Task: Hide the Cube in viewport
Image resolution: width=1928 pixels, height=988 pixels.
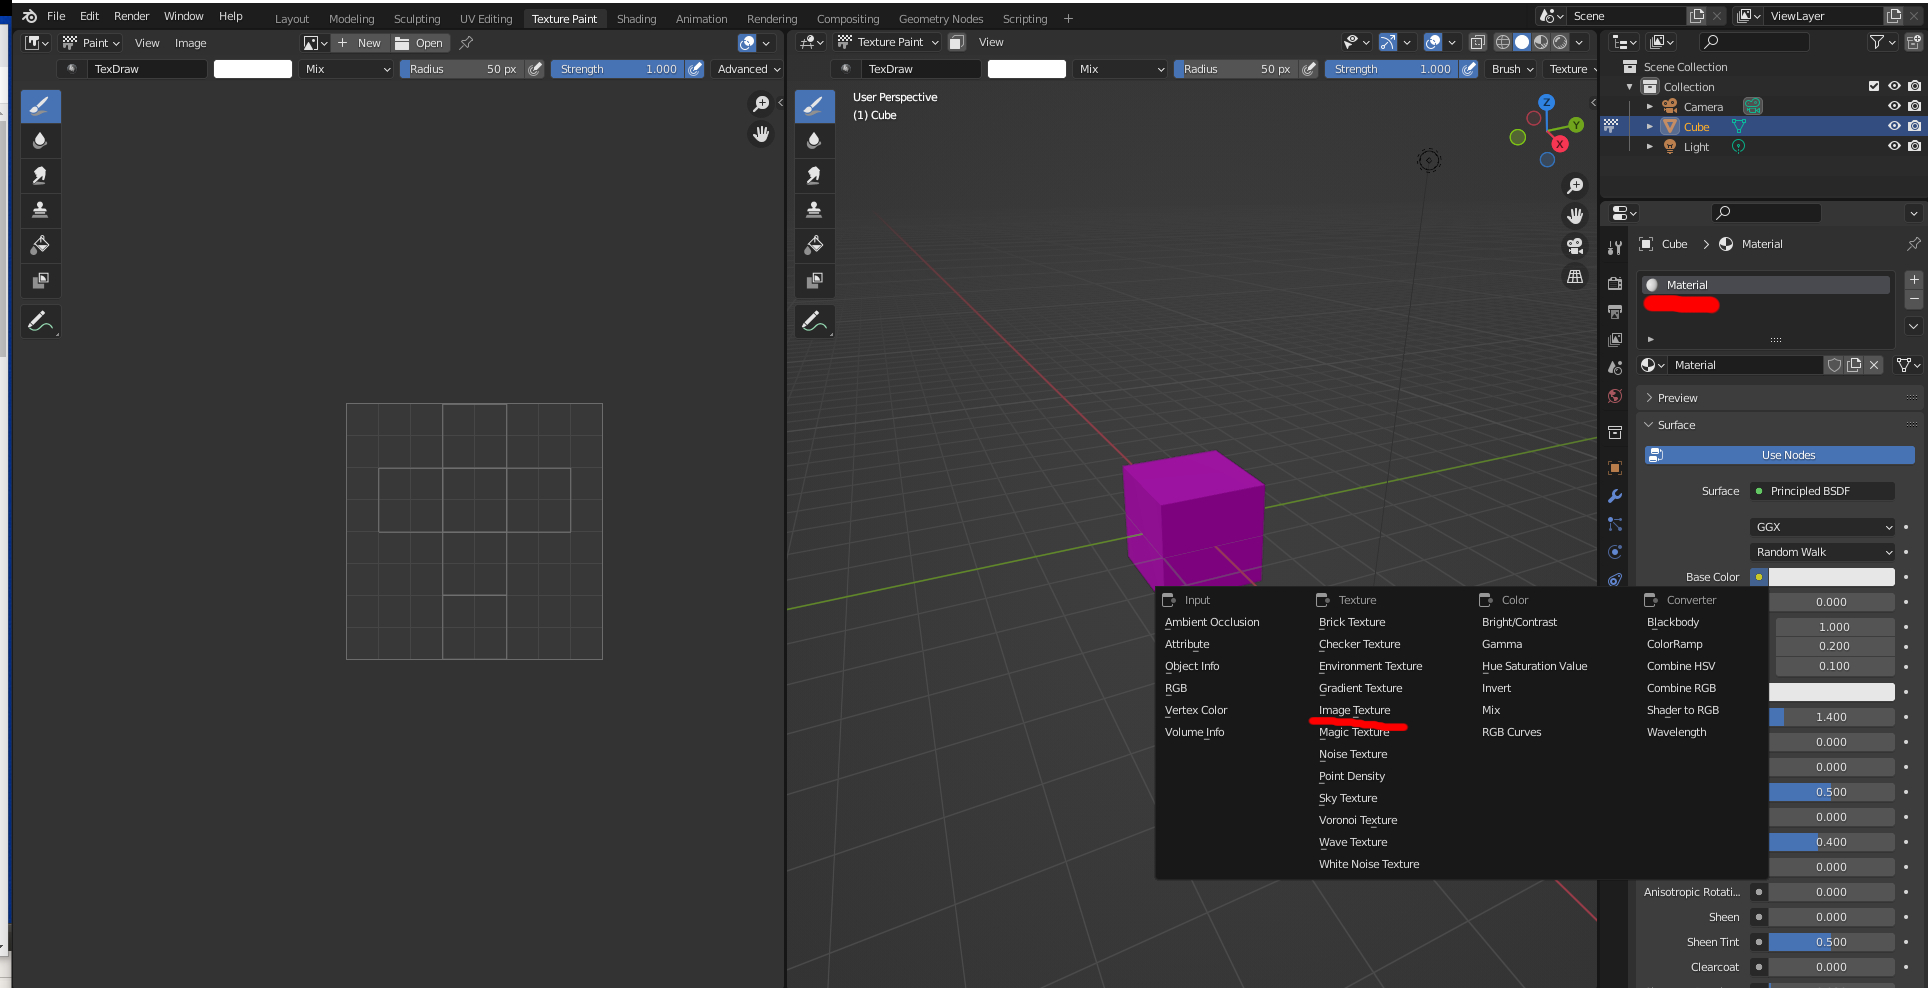Action: (x=1894, y=127)
